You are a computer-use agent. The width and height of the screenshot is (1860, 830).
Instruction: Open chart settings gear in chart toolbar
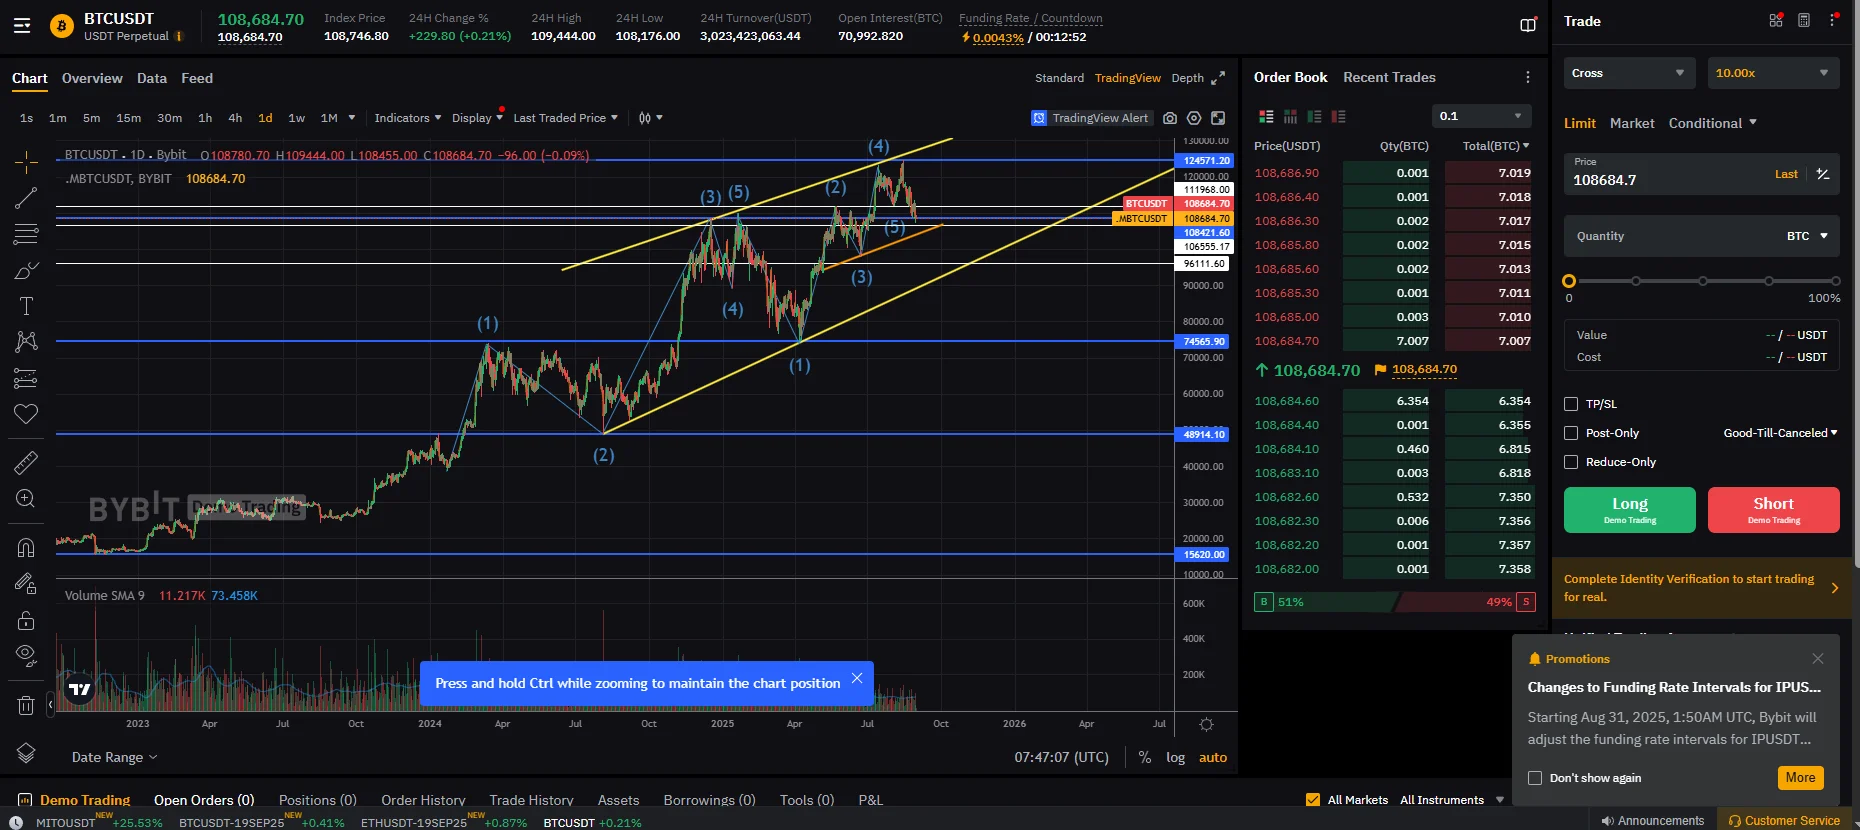click(1194, 118)
